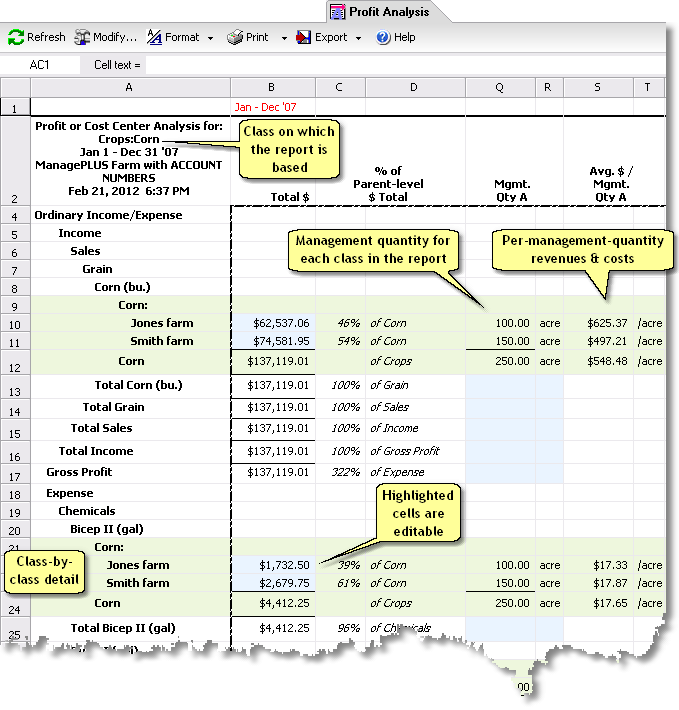Expand the Print dropdown arrow
The width and height of the screenshot is (679, 710).
(284, 38)
